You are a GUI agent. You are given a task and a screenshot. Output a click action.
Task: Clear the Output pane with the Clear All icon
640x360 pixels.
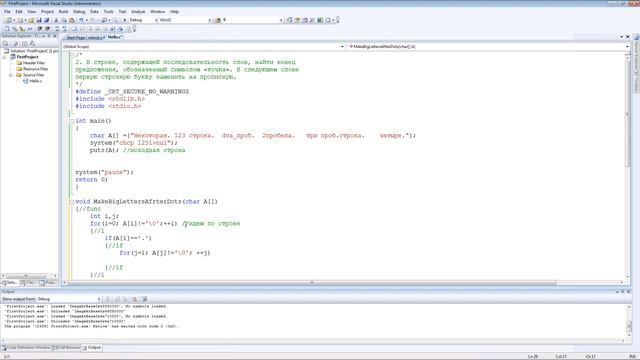pos(134,299)
